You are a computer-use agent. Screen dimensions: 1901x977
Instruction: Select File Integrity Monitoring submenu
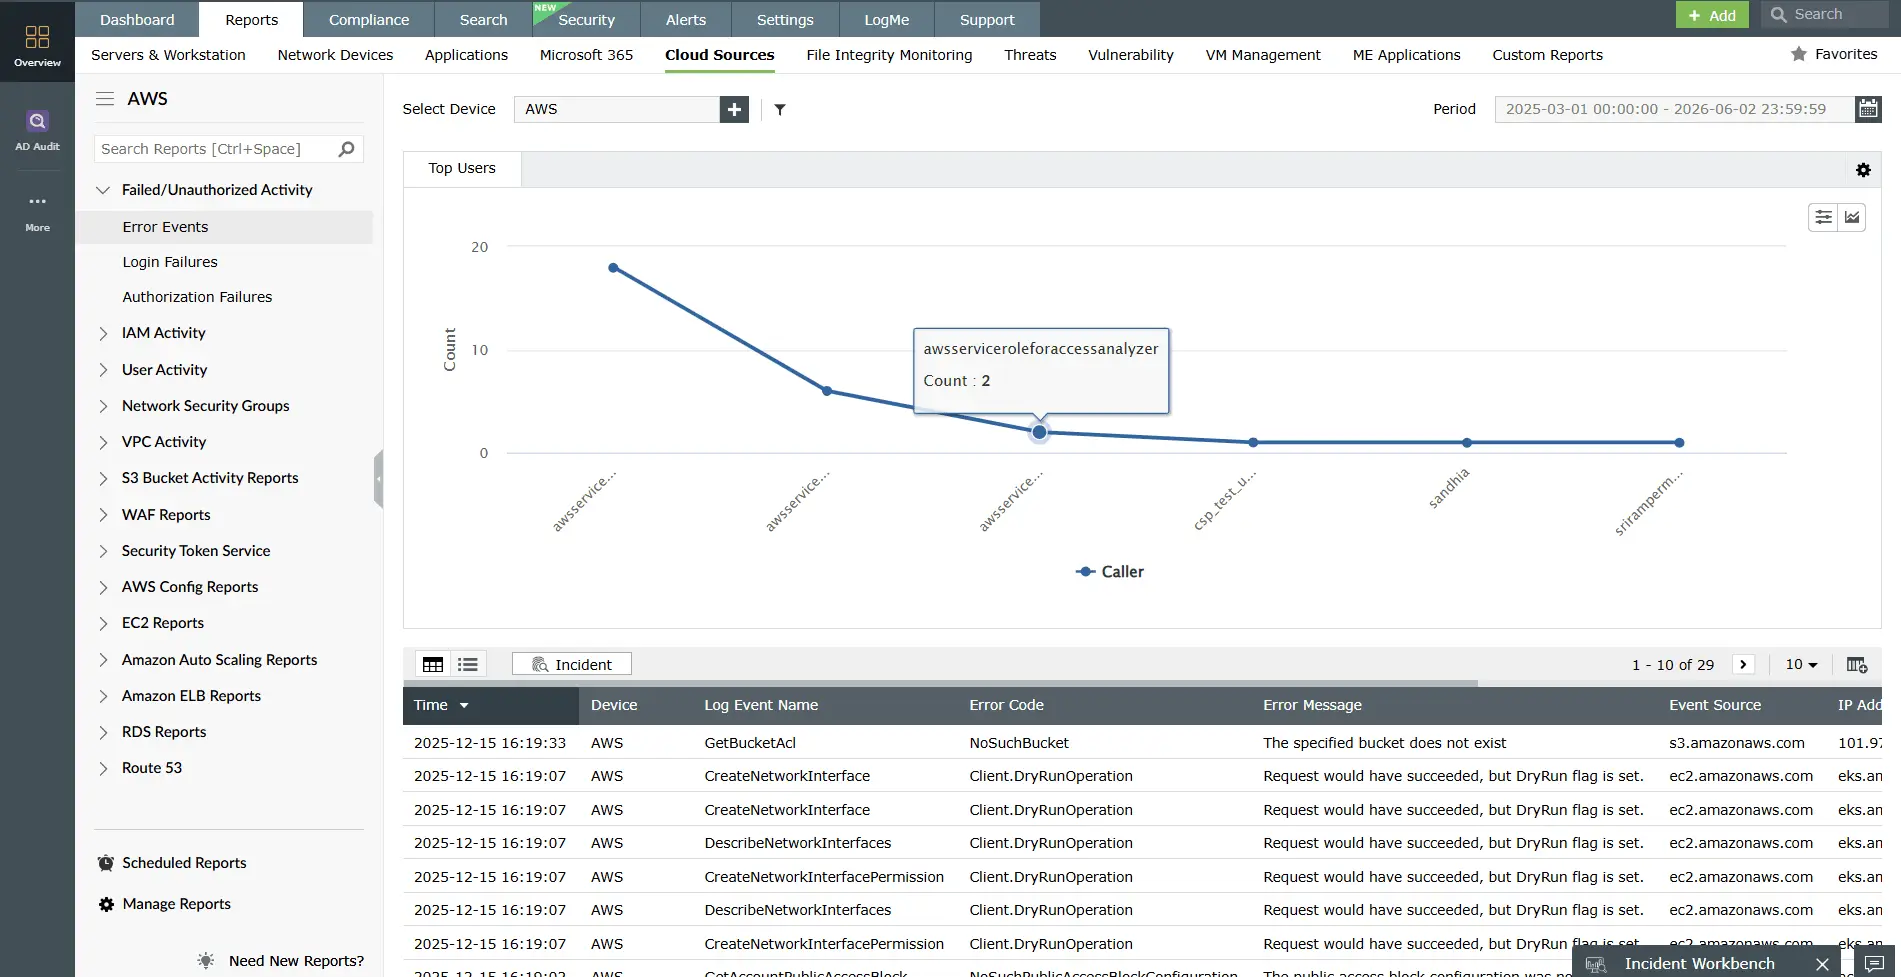click(x=889, y=55)
